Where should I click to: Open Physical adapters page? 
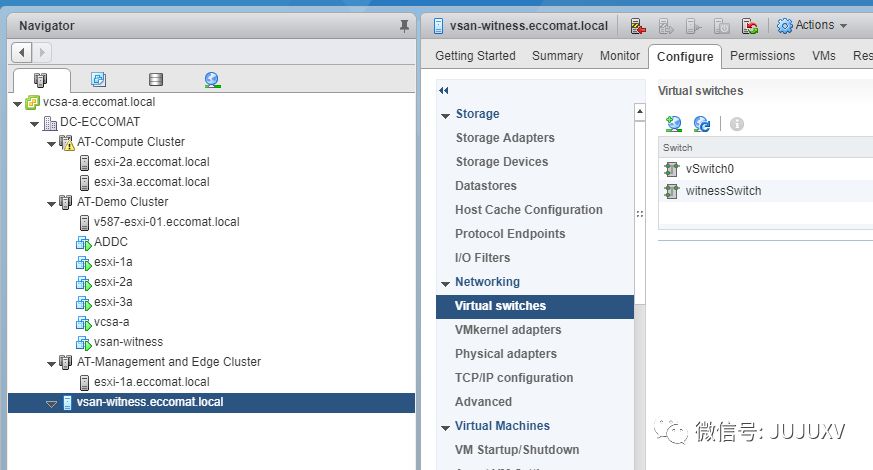click(506, 354)
